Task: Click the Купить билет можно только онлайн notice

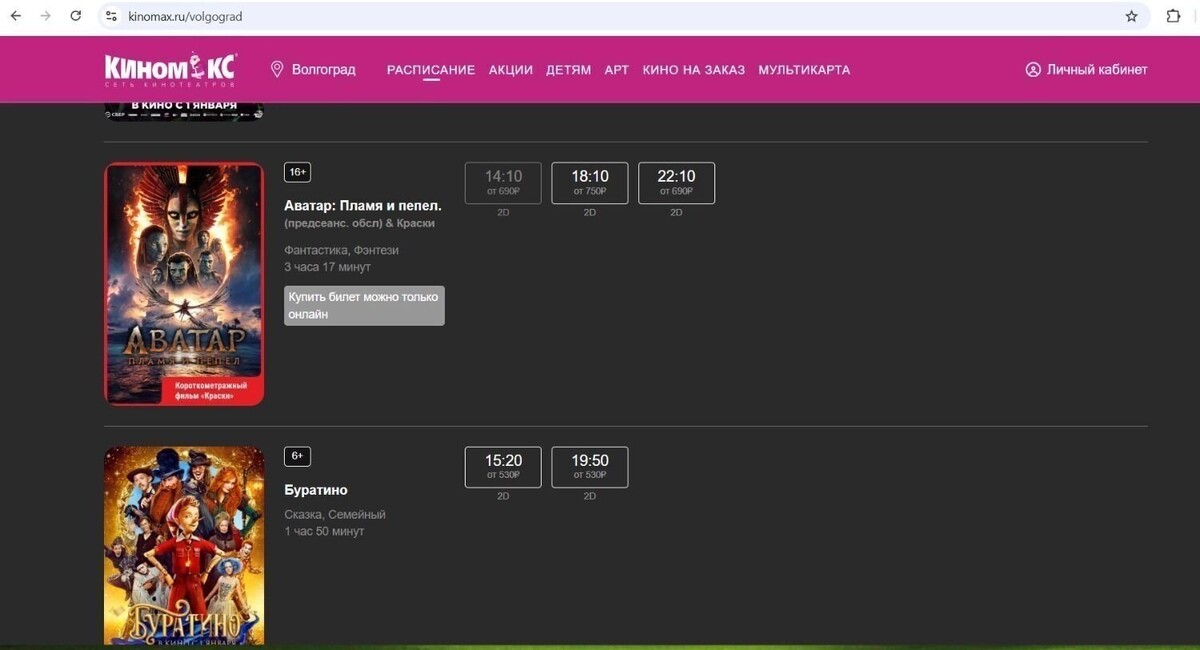Action: [x=364, y=305]
